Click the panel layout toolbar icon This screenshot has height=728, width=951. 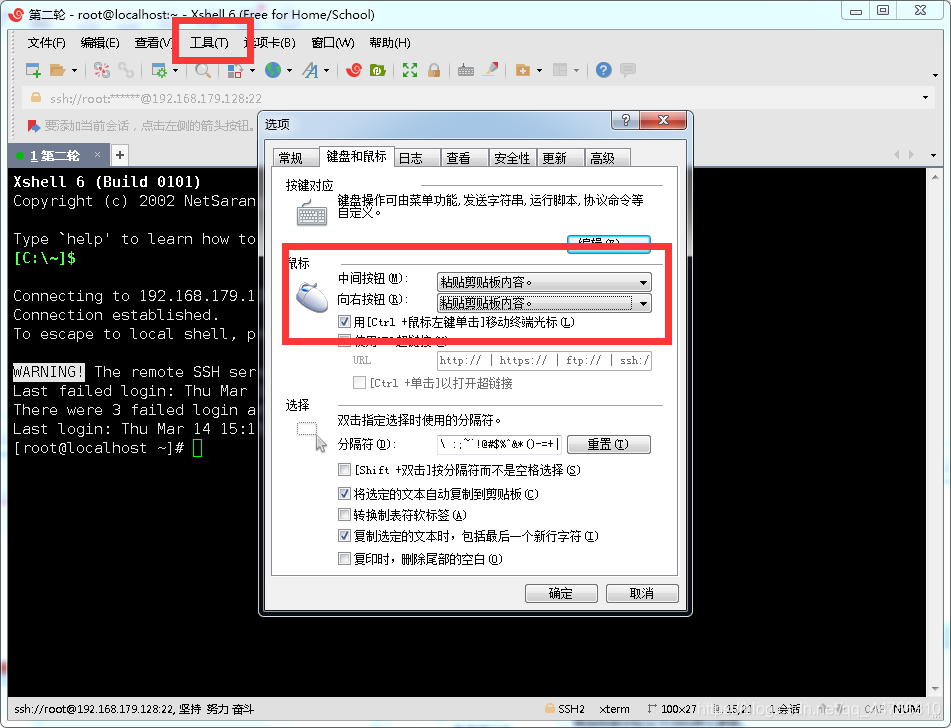point(560,70)
